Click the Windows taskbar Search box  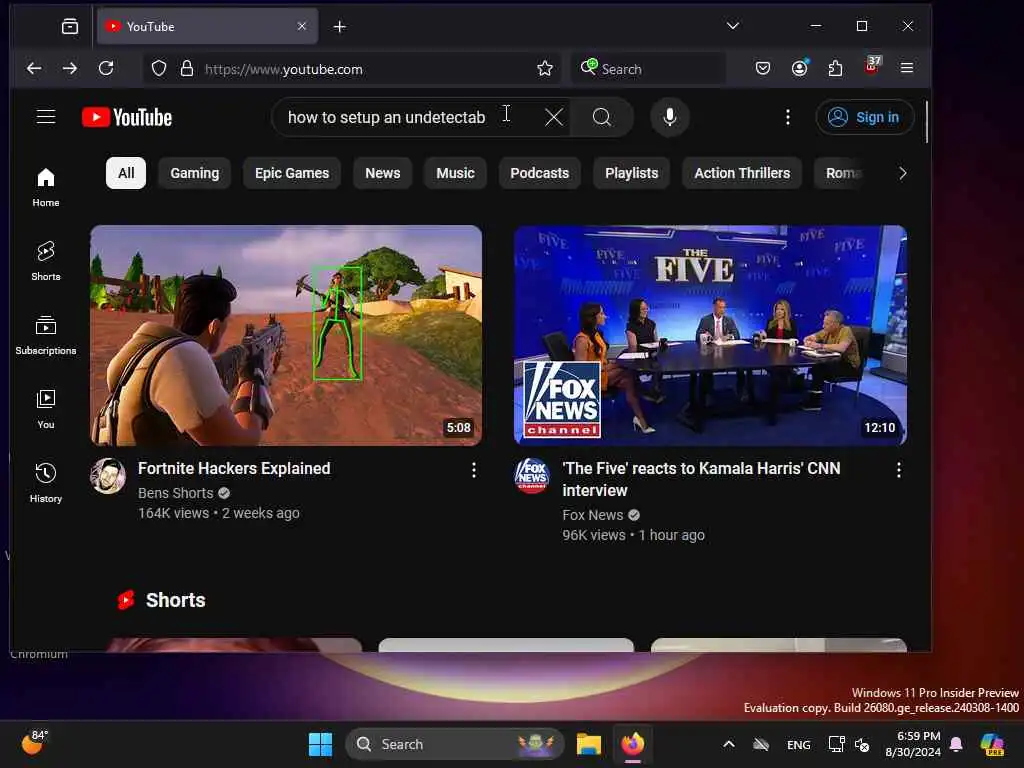tap(455, 744)
